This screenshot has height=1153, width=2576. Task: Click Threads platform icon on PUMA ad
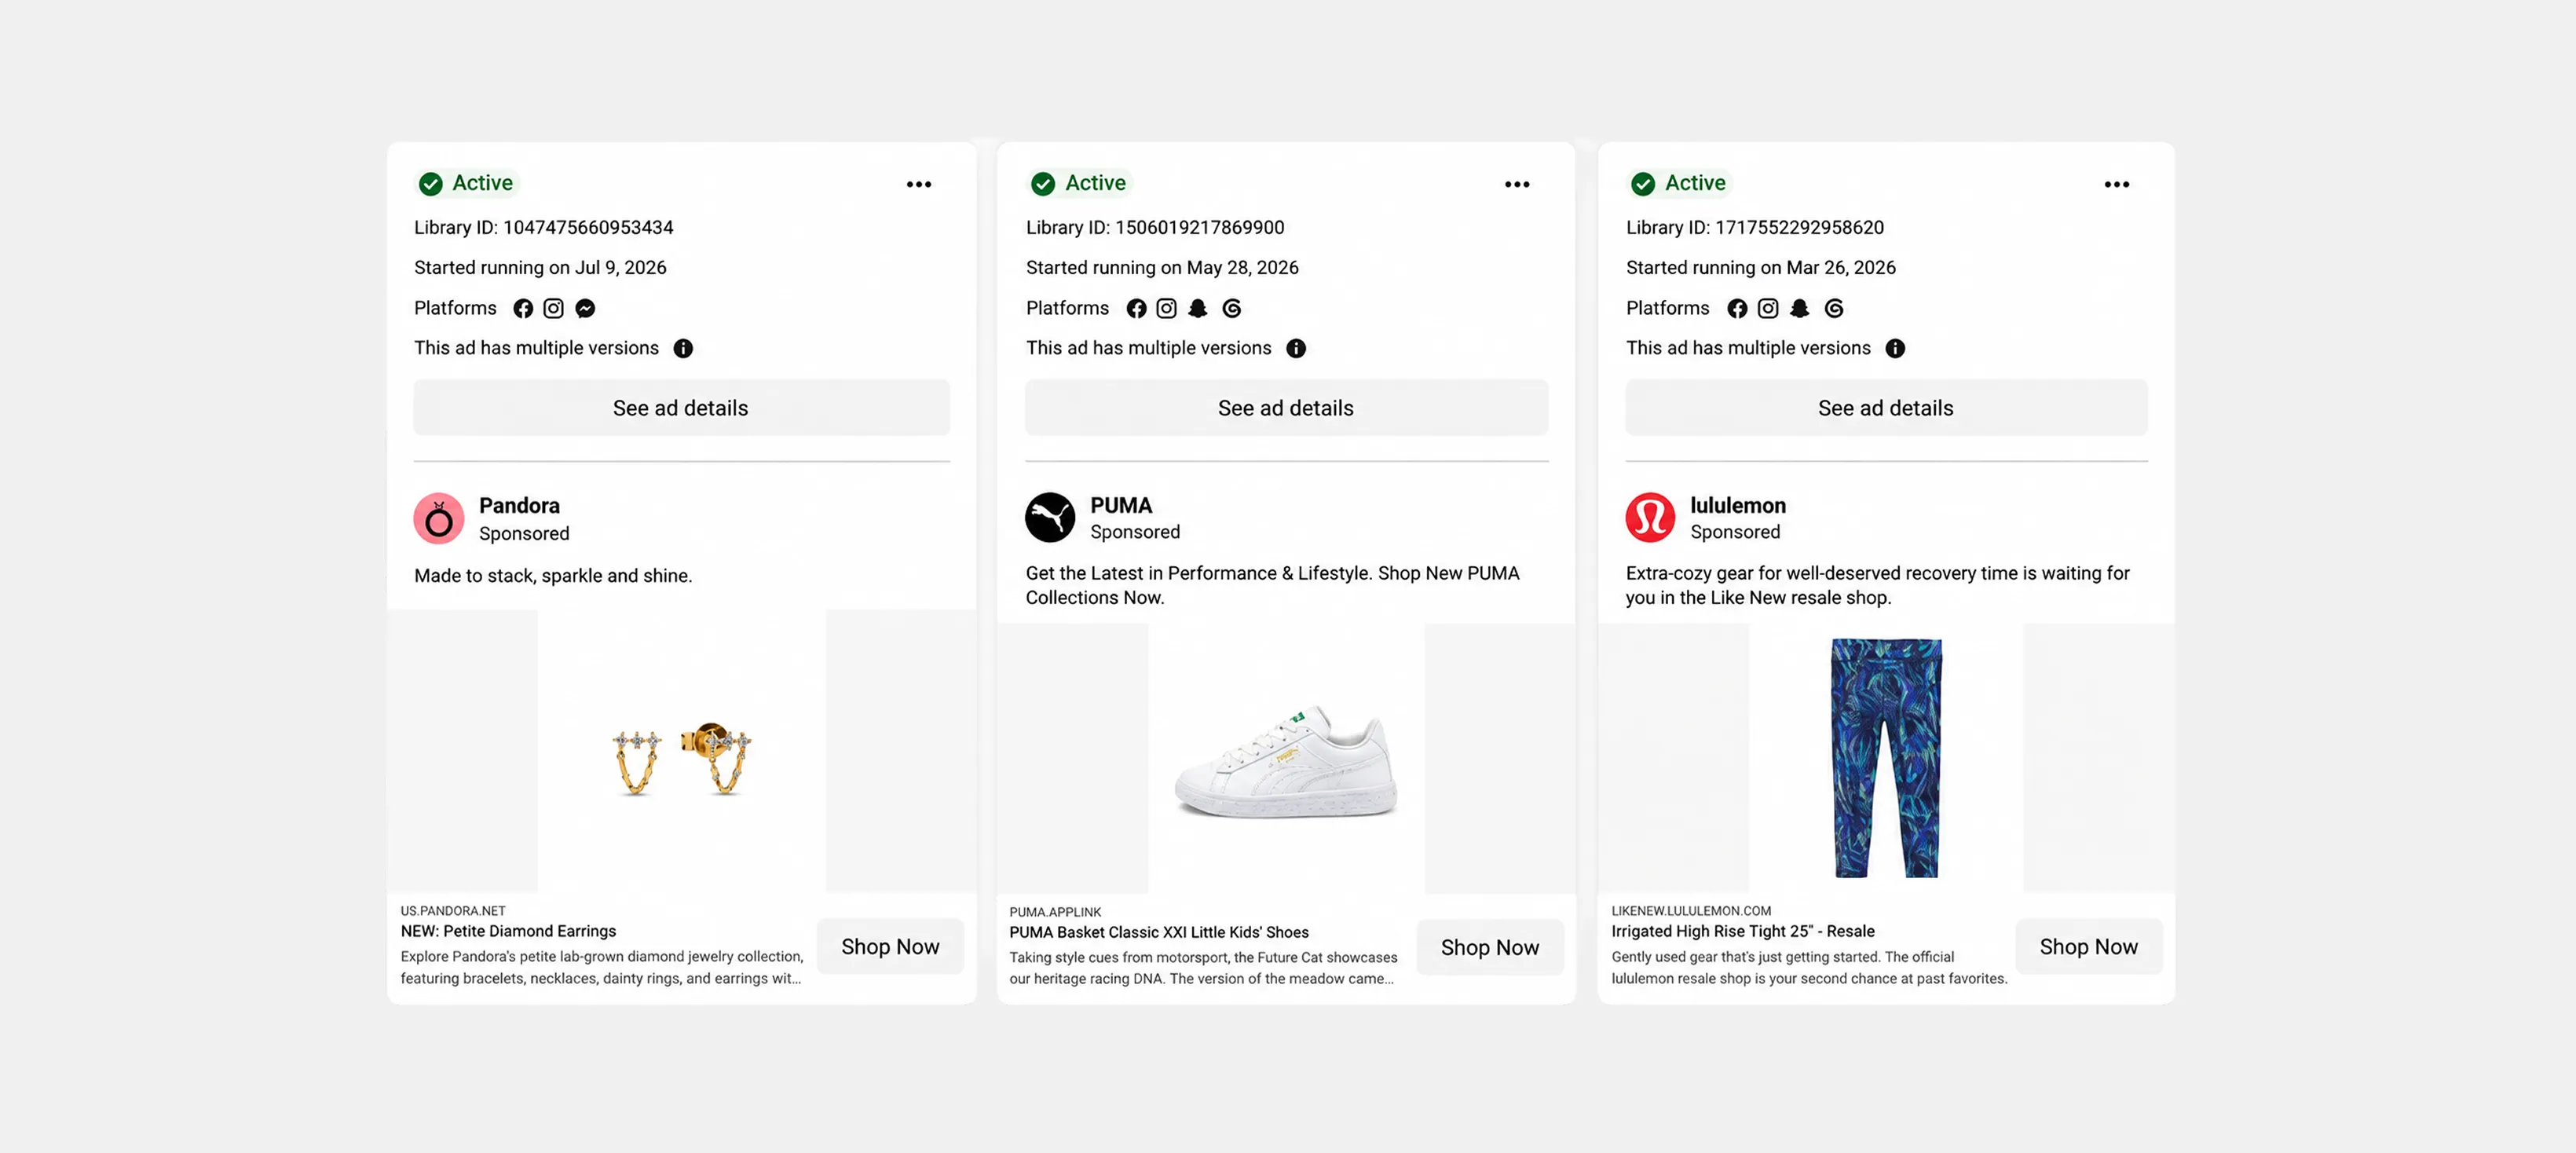(1232, 308)
